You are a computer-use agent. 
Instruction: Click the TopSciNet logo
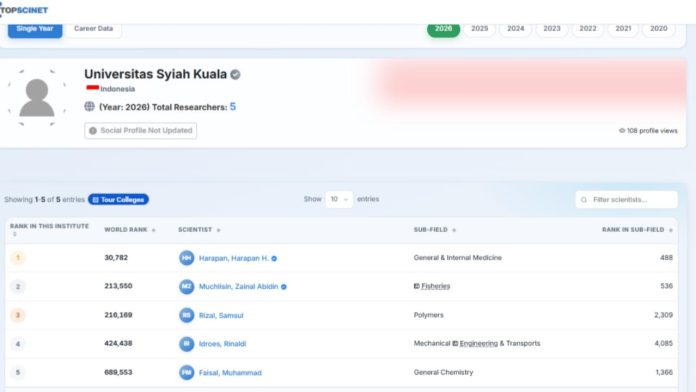click(24, 10)
